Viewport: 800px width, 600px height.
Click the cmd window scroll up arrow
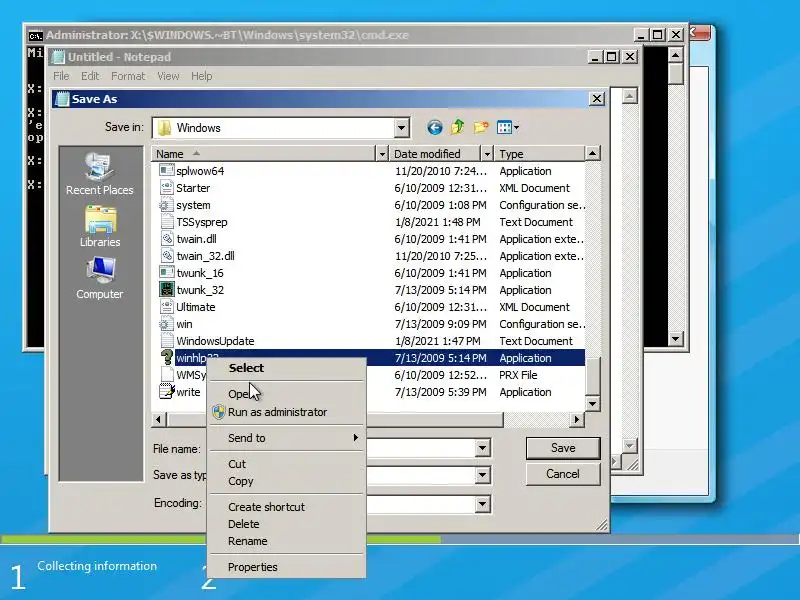pyautogui.click(x=676, y=55)
